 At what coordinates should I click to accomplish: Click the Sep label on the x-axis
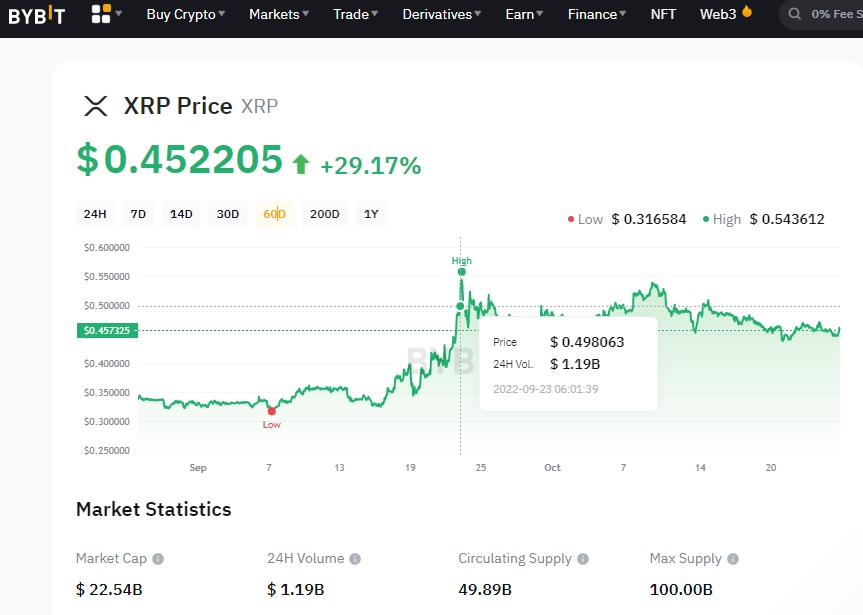(x=198, y=467)
